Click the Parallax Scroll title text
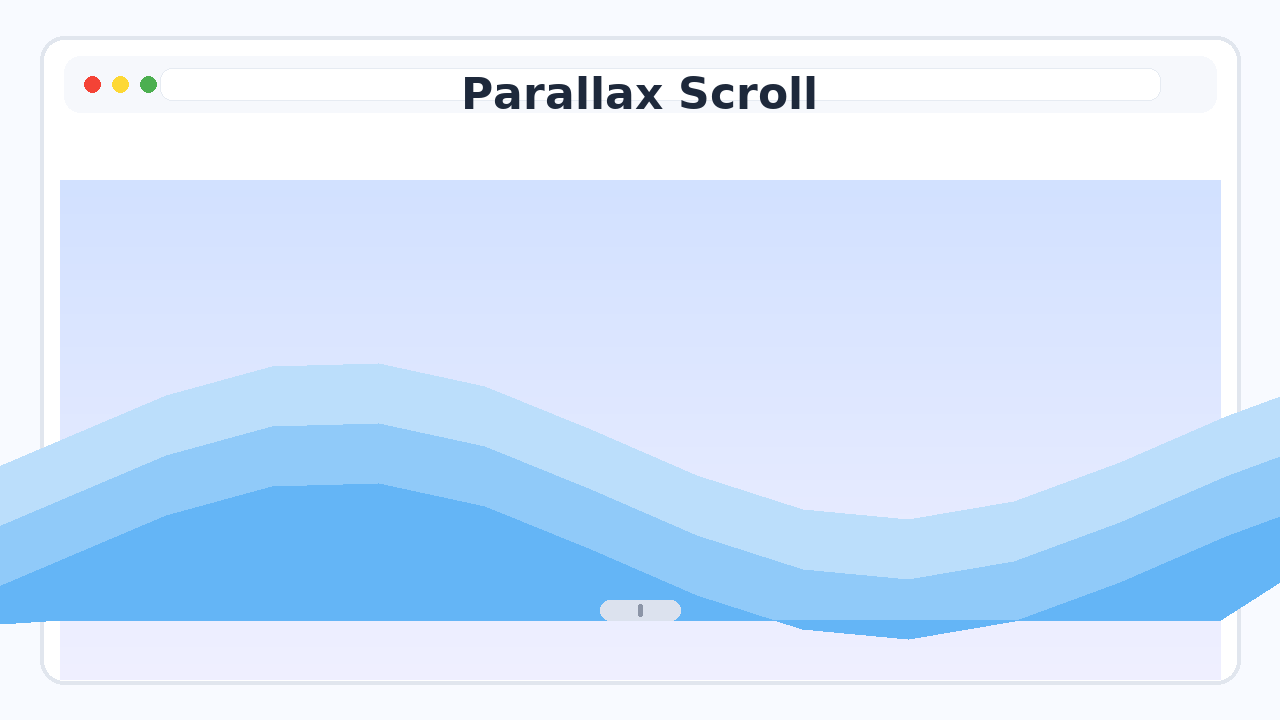Viewport: 1280px width, 720px height. pyautogui.click(x=639, y=93)
